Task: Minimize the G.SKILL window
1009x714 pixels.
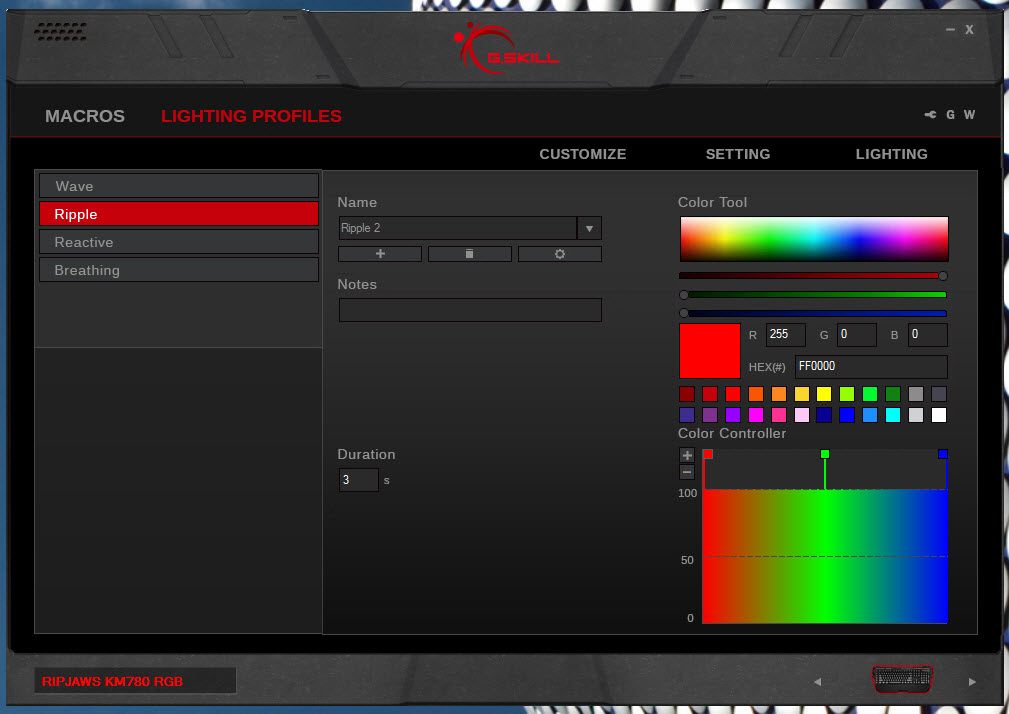Action: point(950,30)
